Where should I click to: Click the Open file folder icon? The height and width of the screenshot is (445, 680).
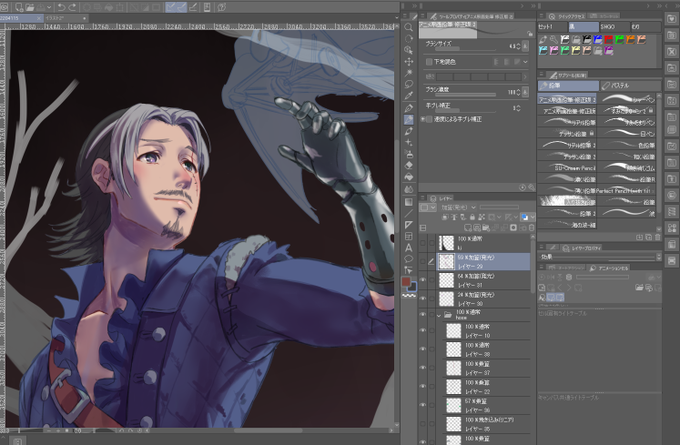pyautogui.click(x=29, y=7)
